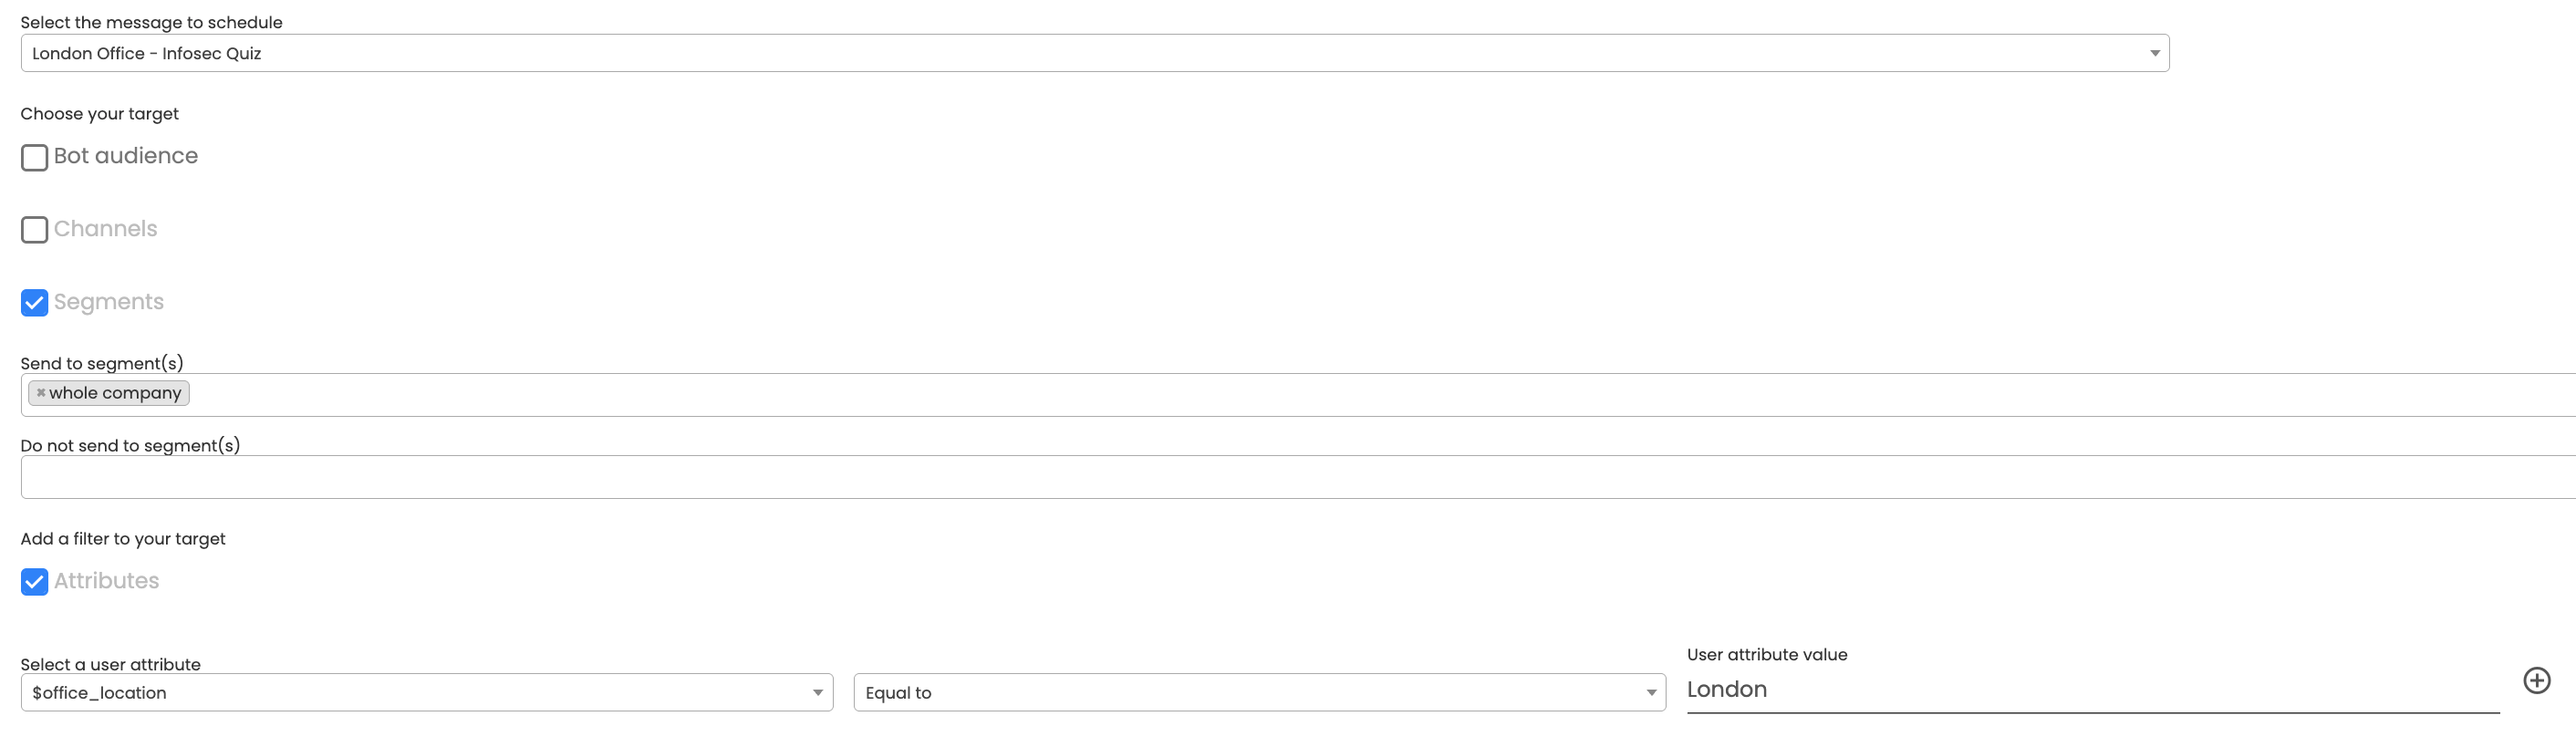Open the message to schedule dropdown
Image resolution: width=2576 pixels, height=737 pixels.
[x=1095, y=53]
